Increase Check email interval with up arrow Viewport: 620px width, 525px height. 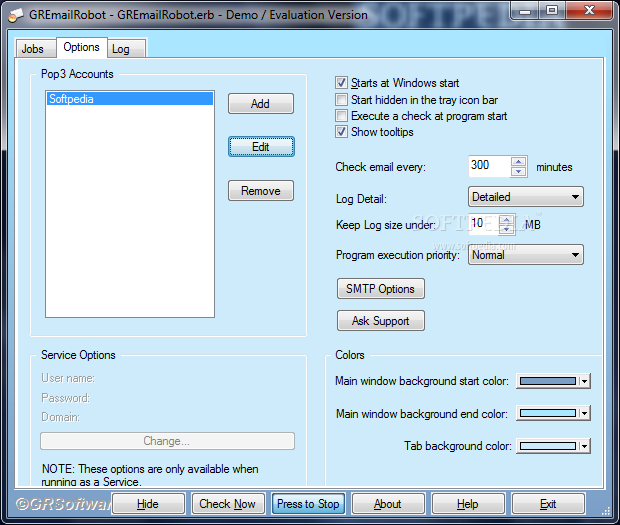pos(518,161)
